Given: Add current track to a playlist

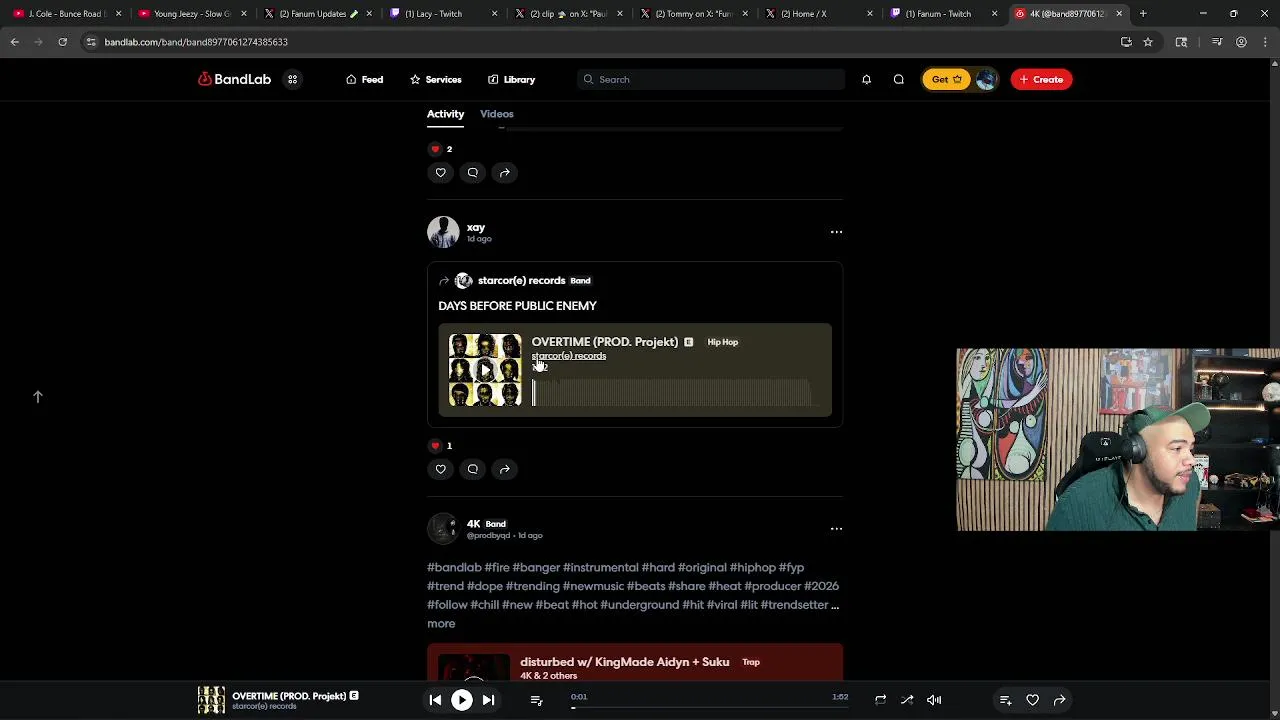Looking at the screenshot, I should point(1005,700).
